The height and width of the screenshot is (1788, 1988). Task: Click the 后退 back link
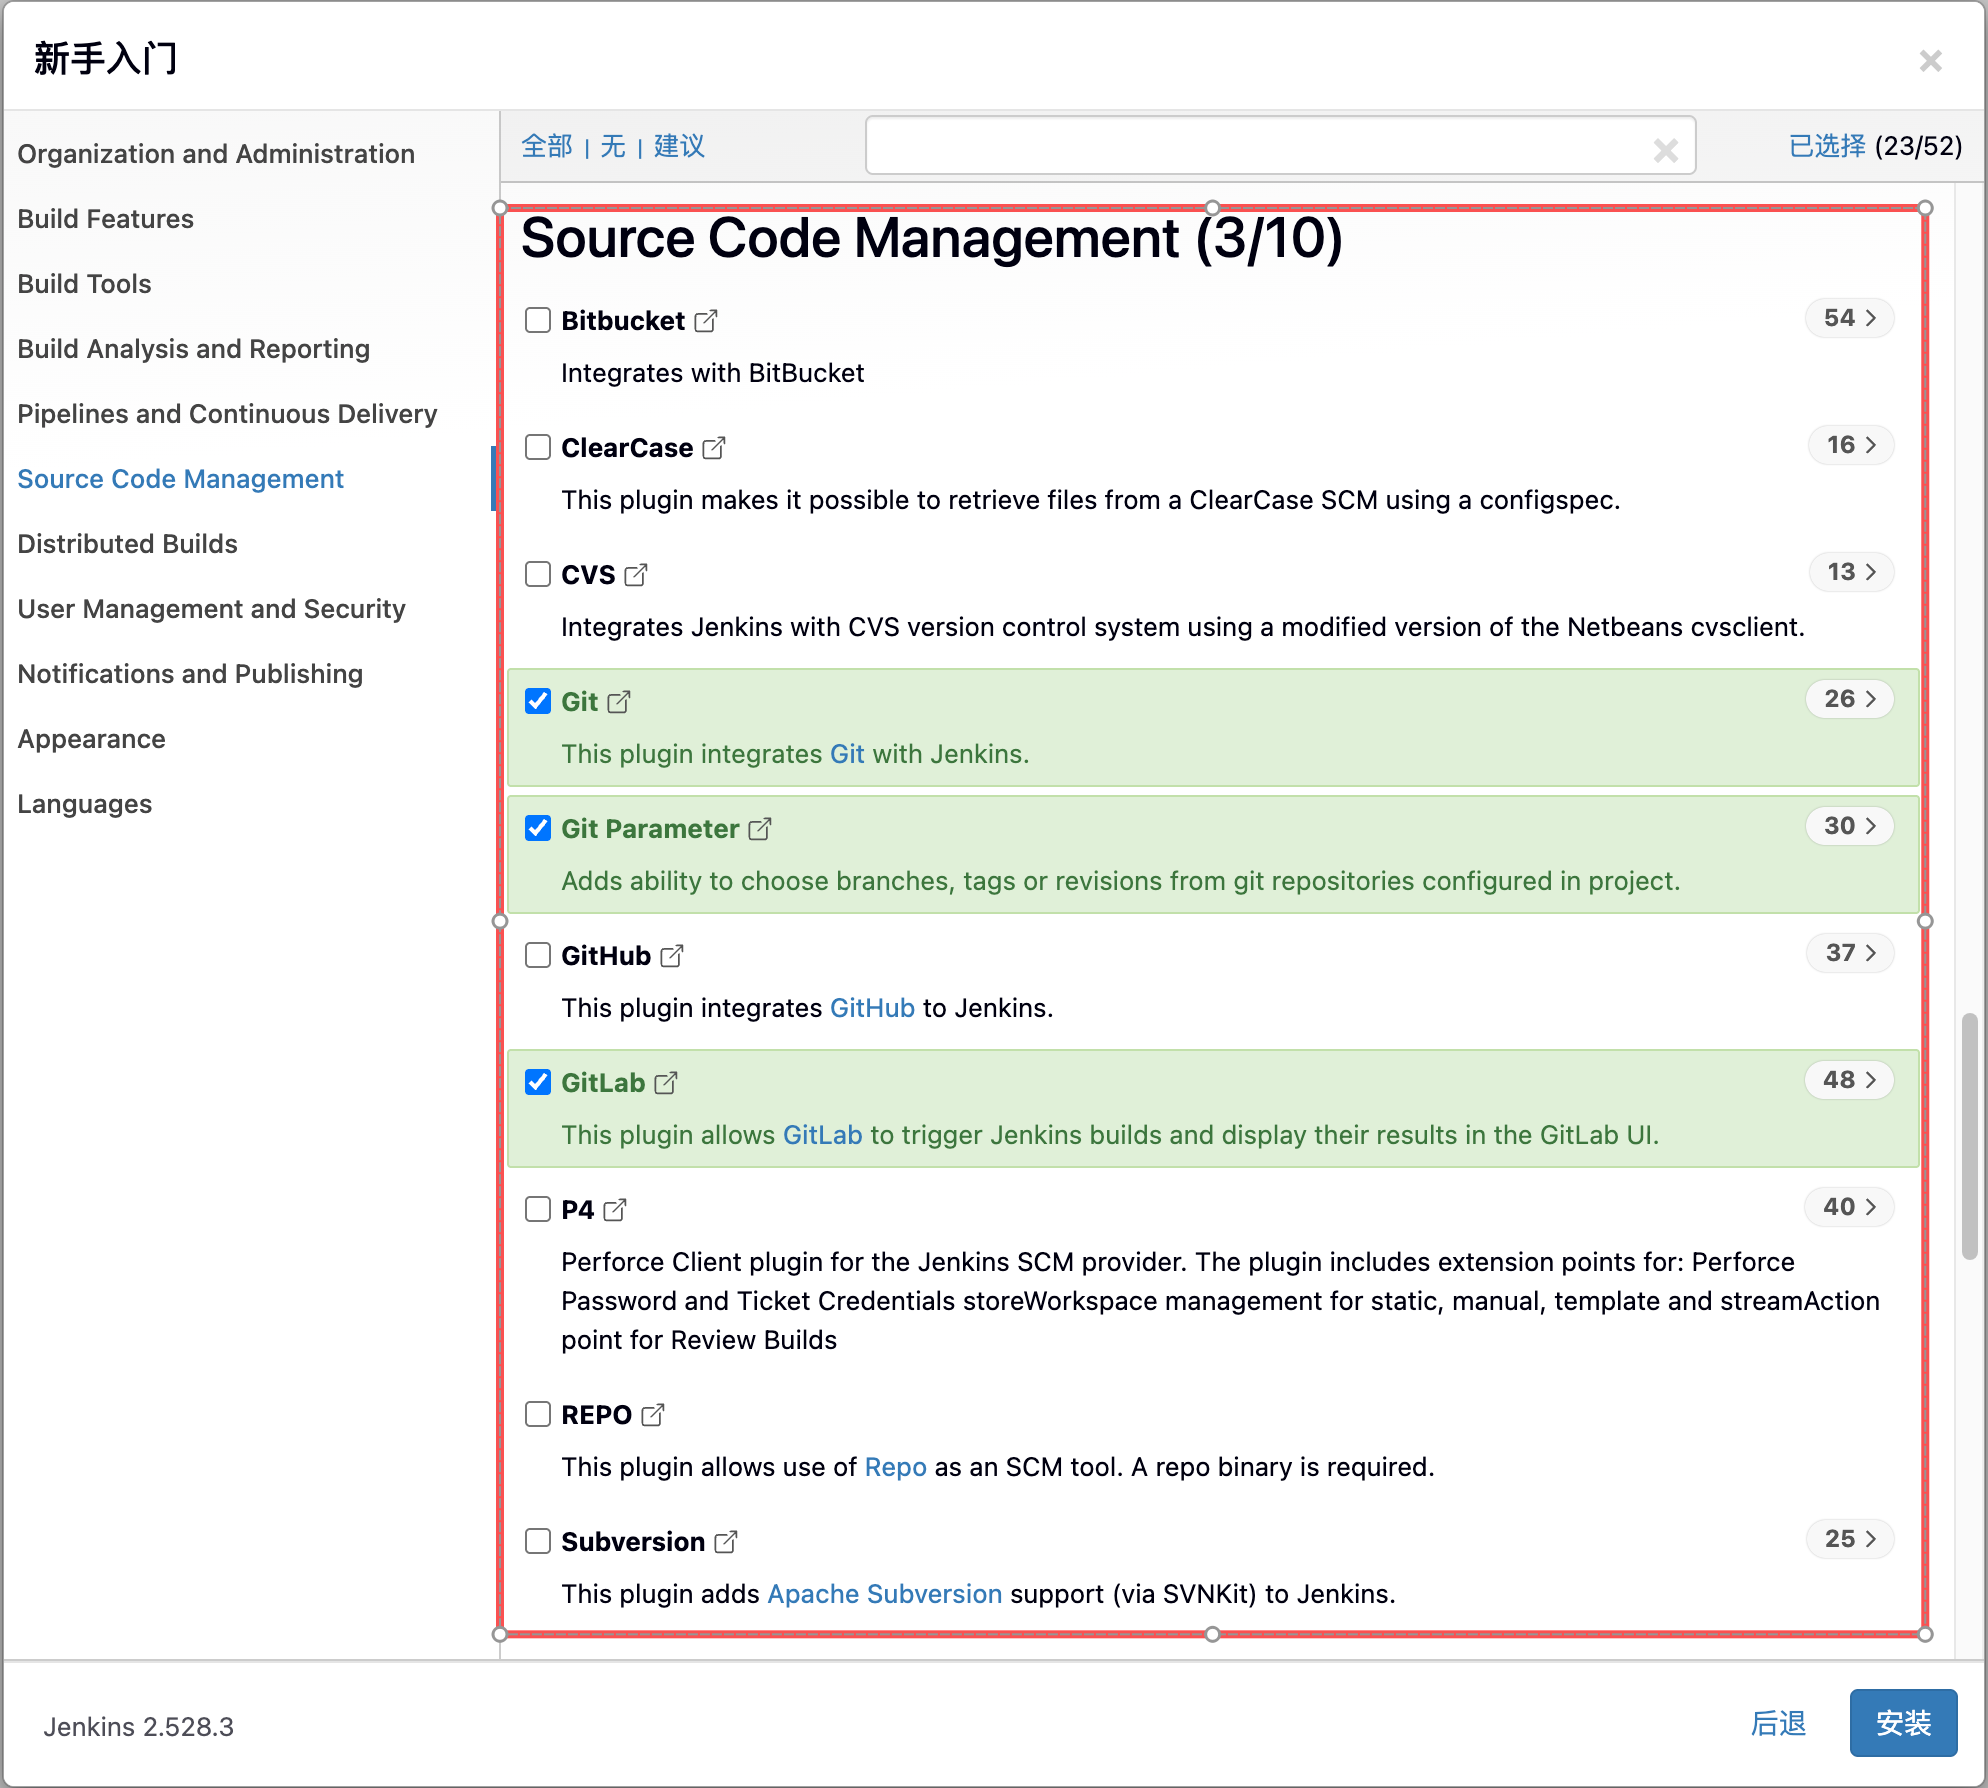(1778, 1723)
